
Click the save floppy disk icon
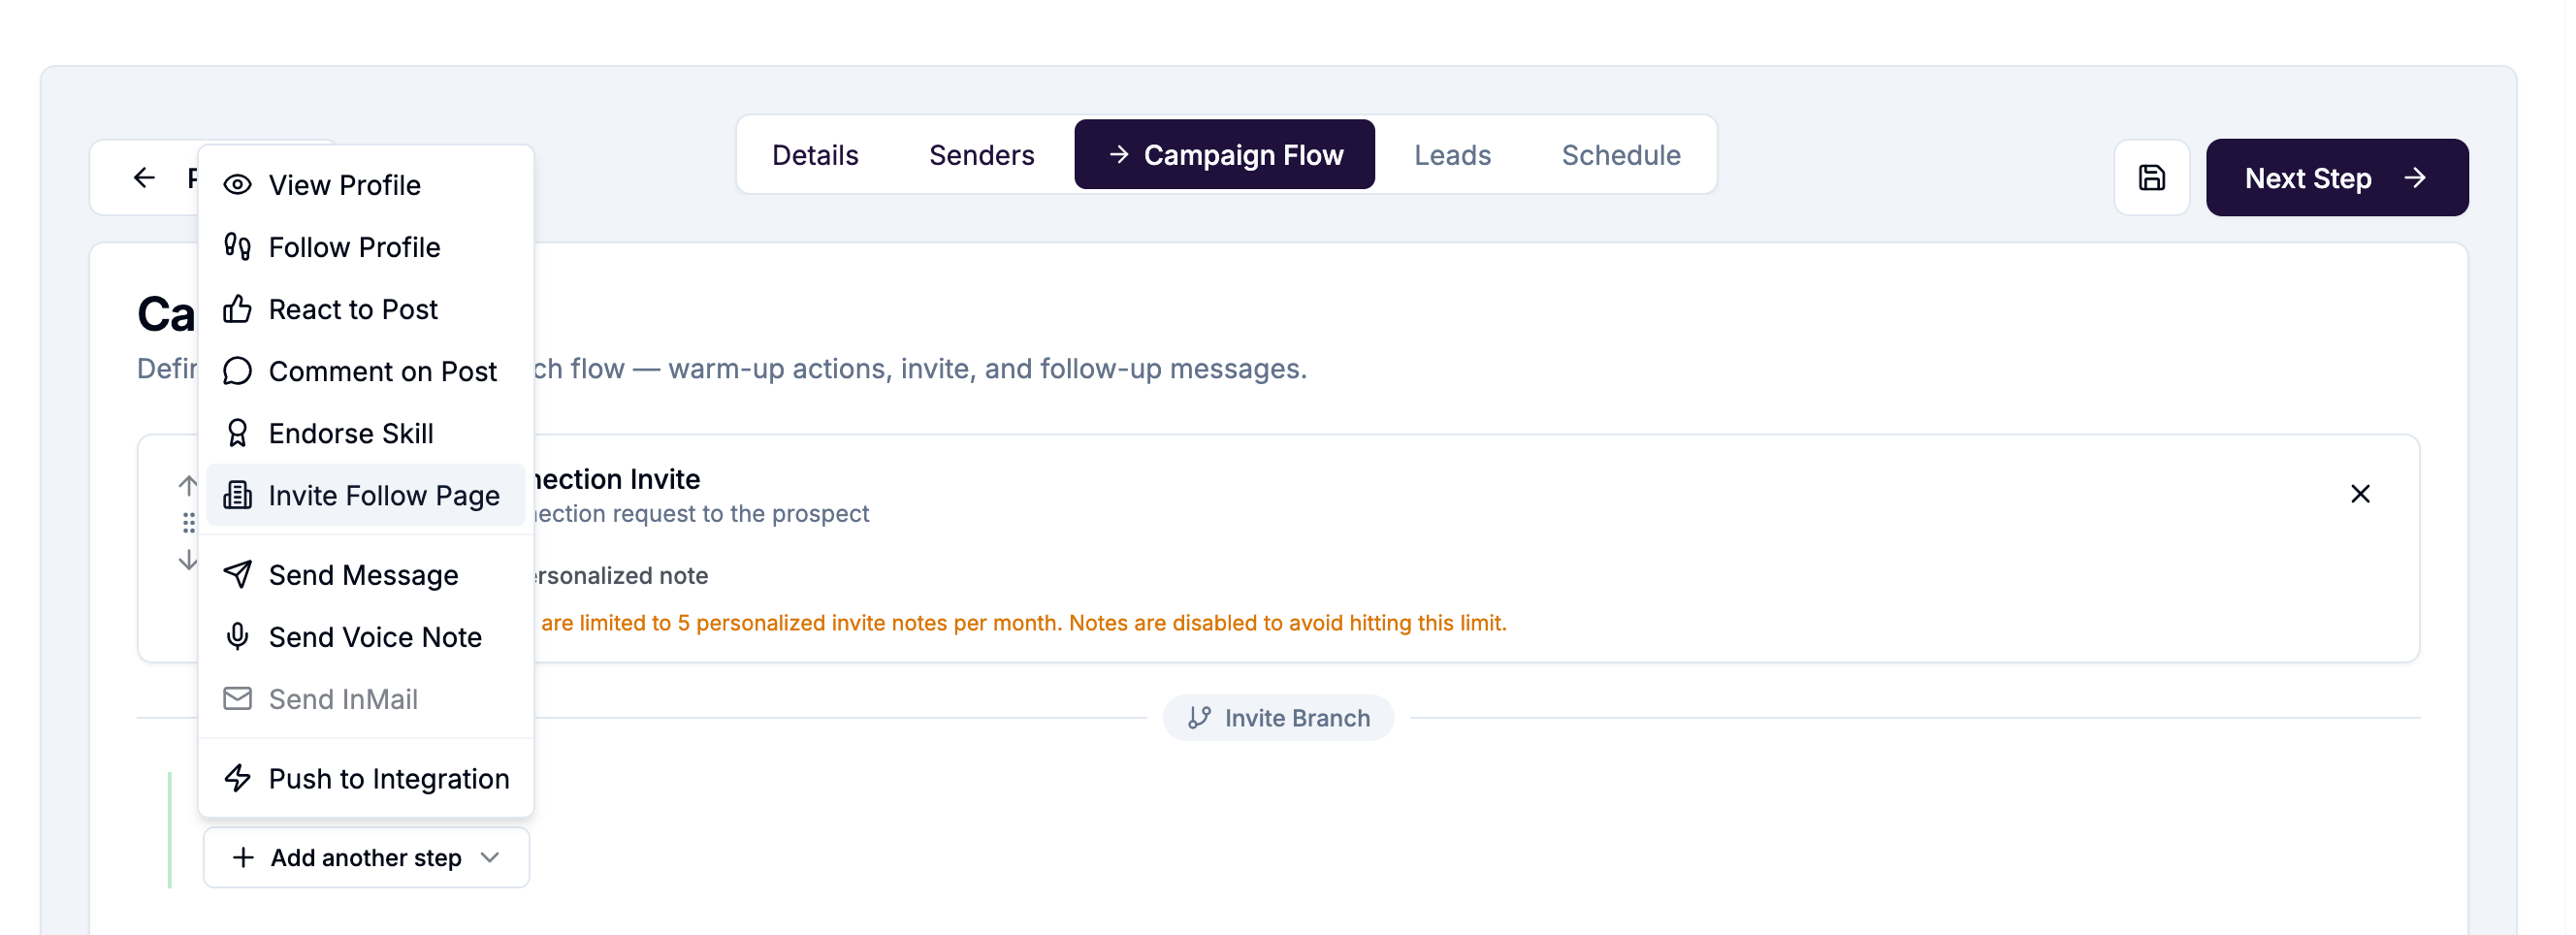pos(2151,177)
